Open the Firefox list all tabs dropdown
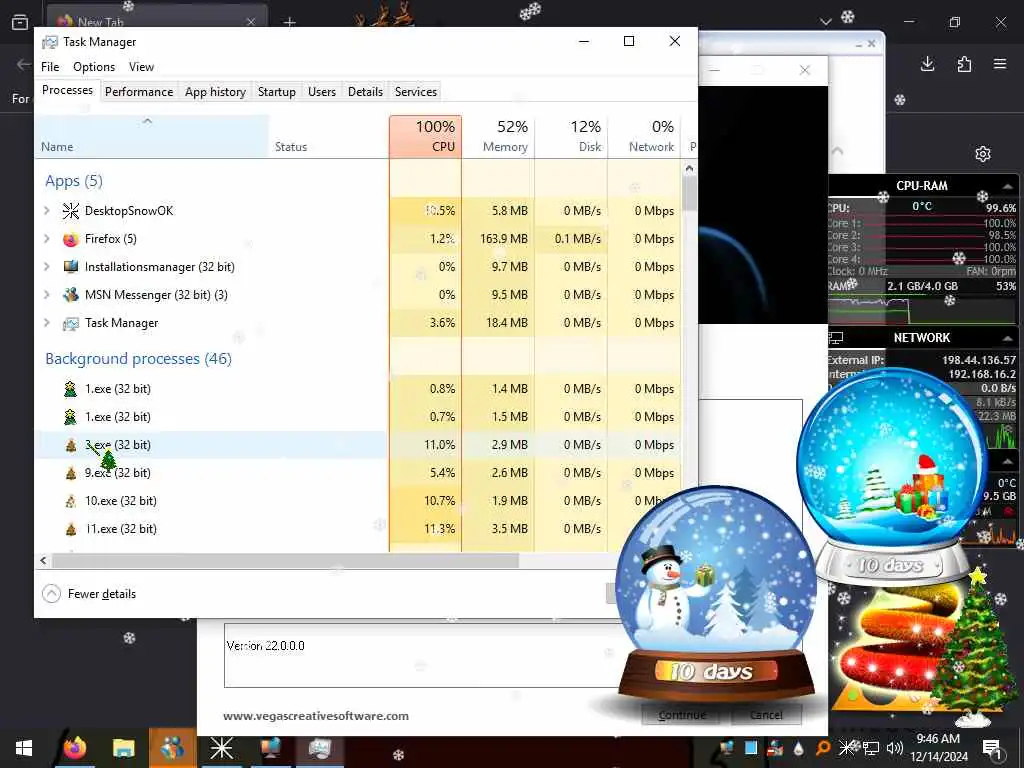Screen dimensions: 1024x768 [x=826, y=22]
